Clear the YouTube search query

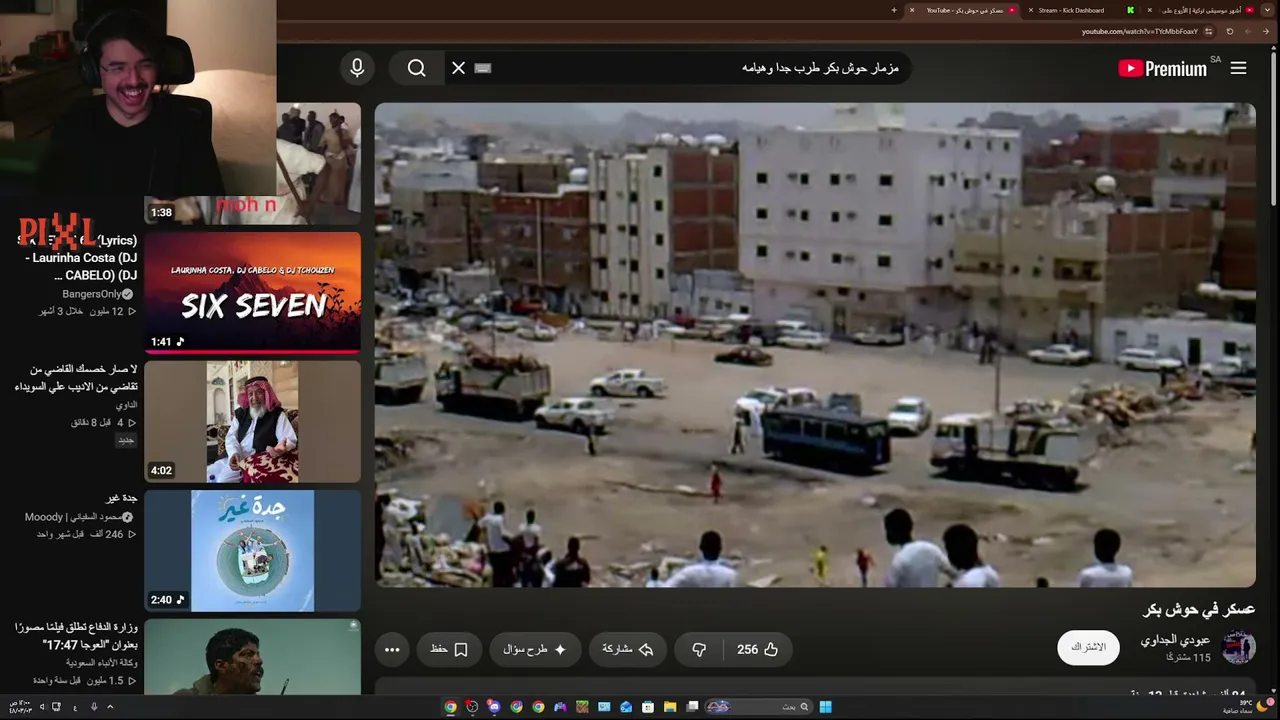(x=458, y=68)
